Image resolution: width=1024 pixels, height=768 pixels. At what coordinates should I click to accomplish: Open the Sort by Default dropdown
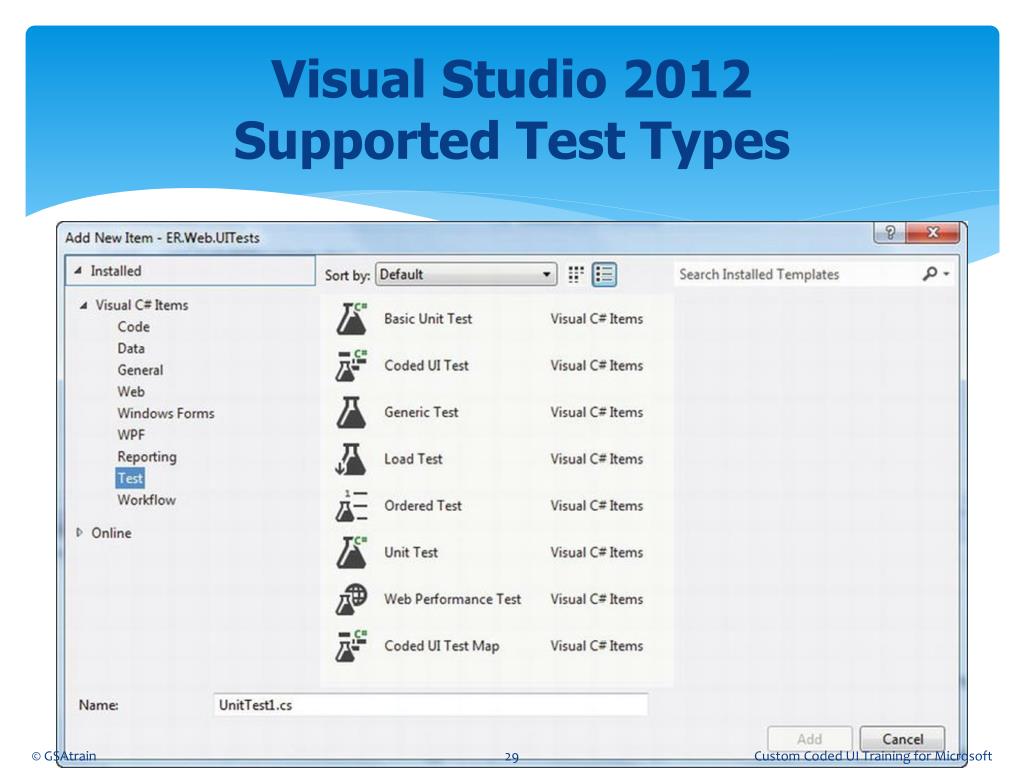pos(466,274)
